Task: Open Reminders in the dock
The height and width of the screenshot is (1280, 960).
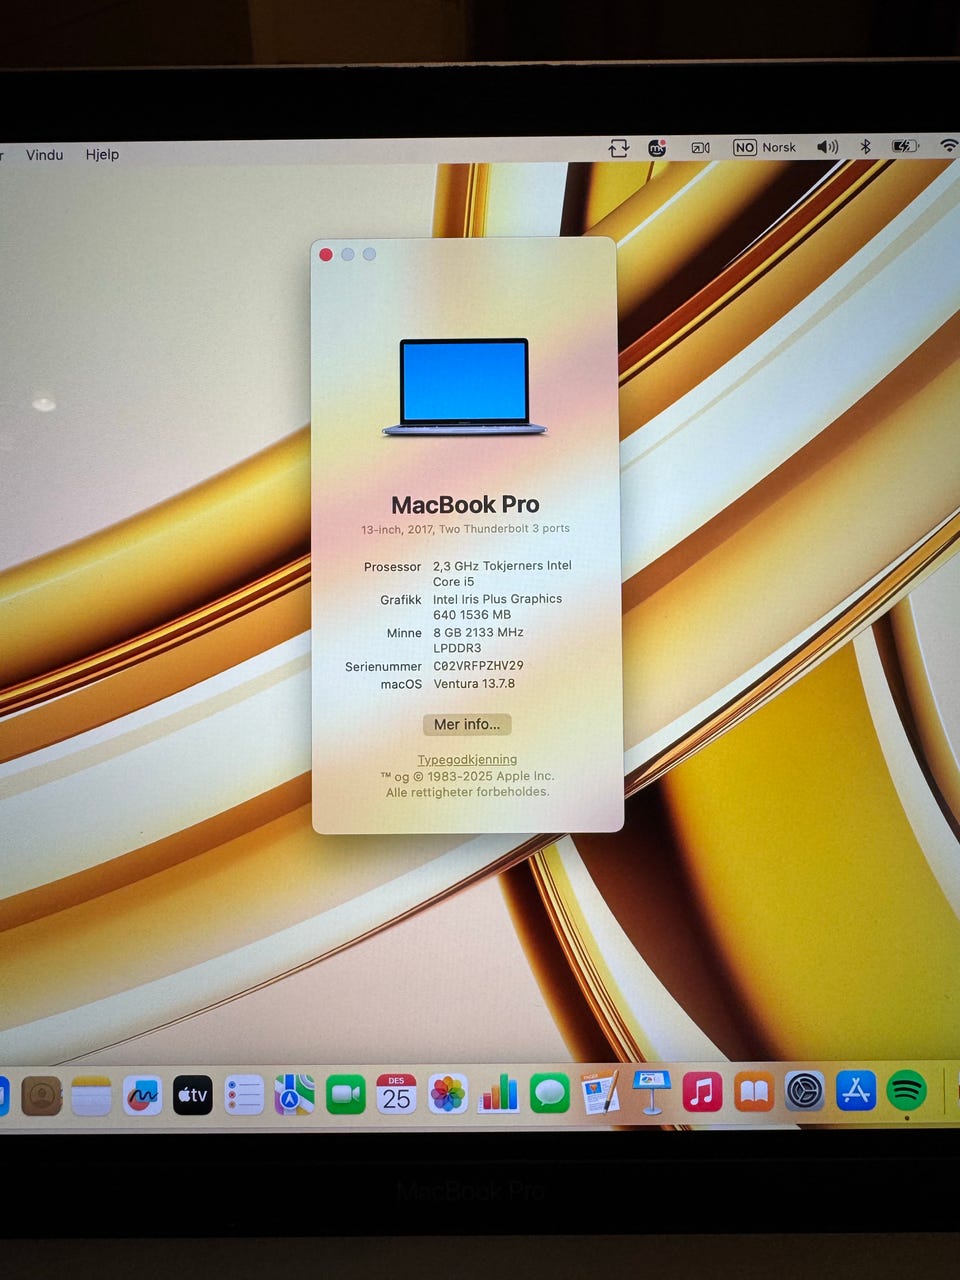Action: point(244,1095)
